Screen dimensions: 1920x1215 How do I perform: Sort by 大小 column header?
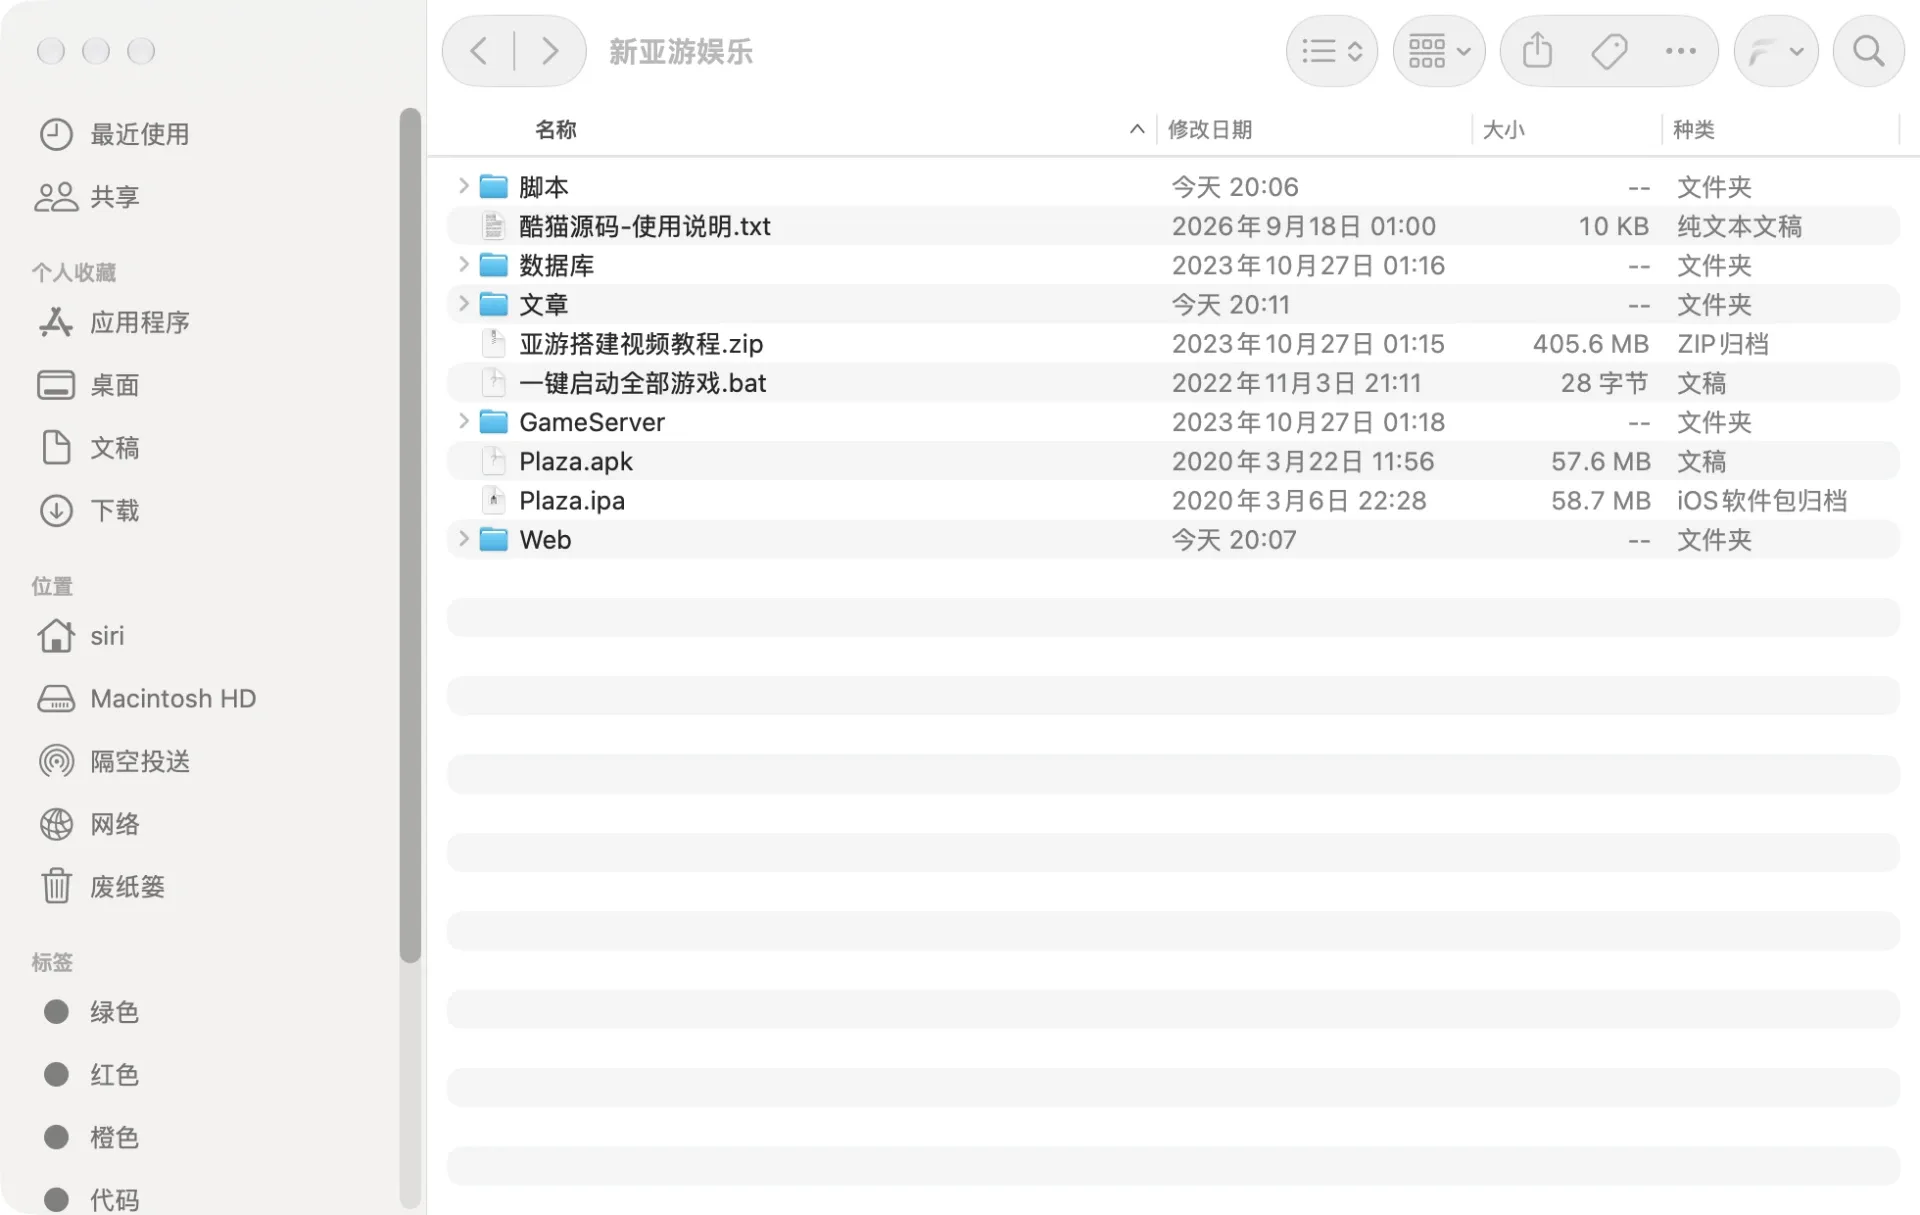(1503, 129)
